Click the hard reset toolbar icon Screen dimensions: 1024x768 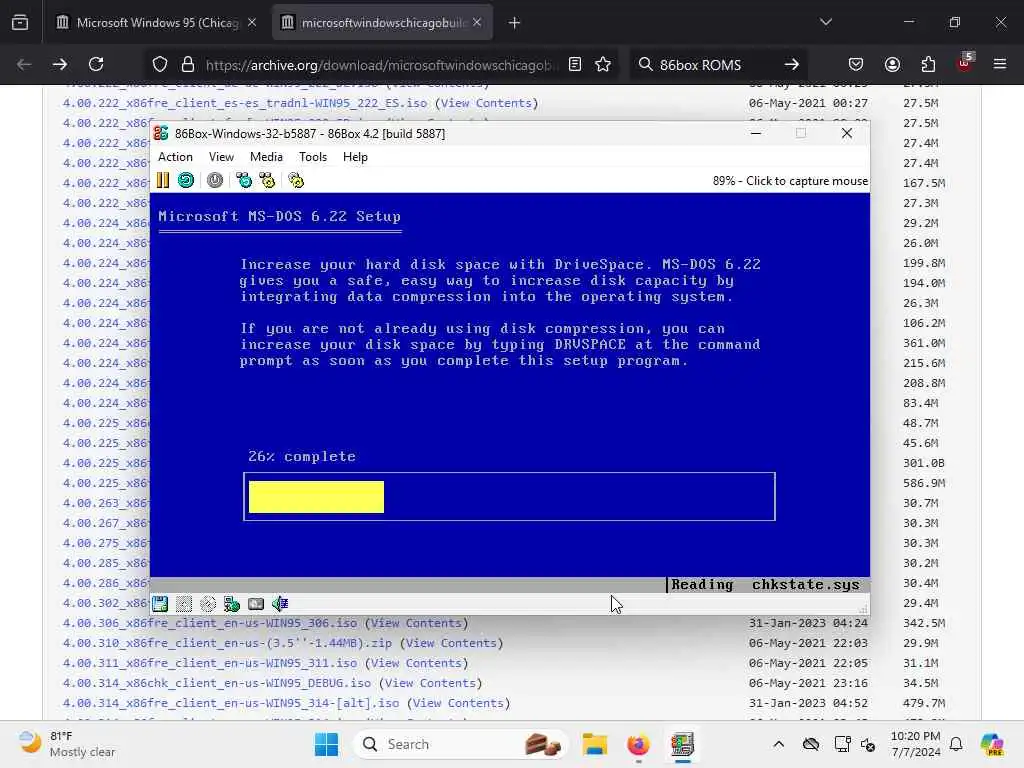coord(186,180)
